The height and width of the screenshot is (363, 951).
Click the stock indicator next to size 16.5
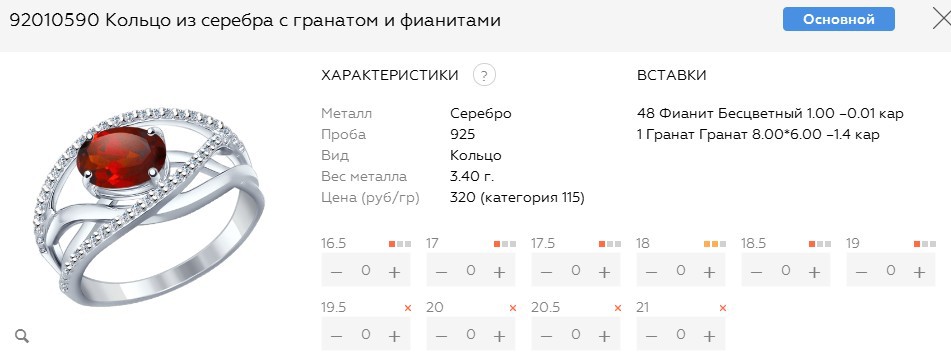click(x=400, y=244)
